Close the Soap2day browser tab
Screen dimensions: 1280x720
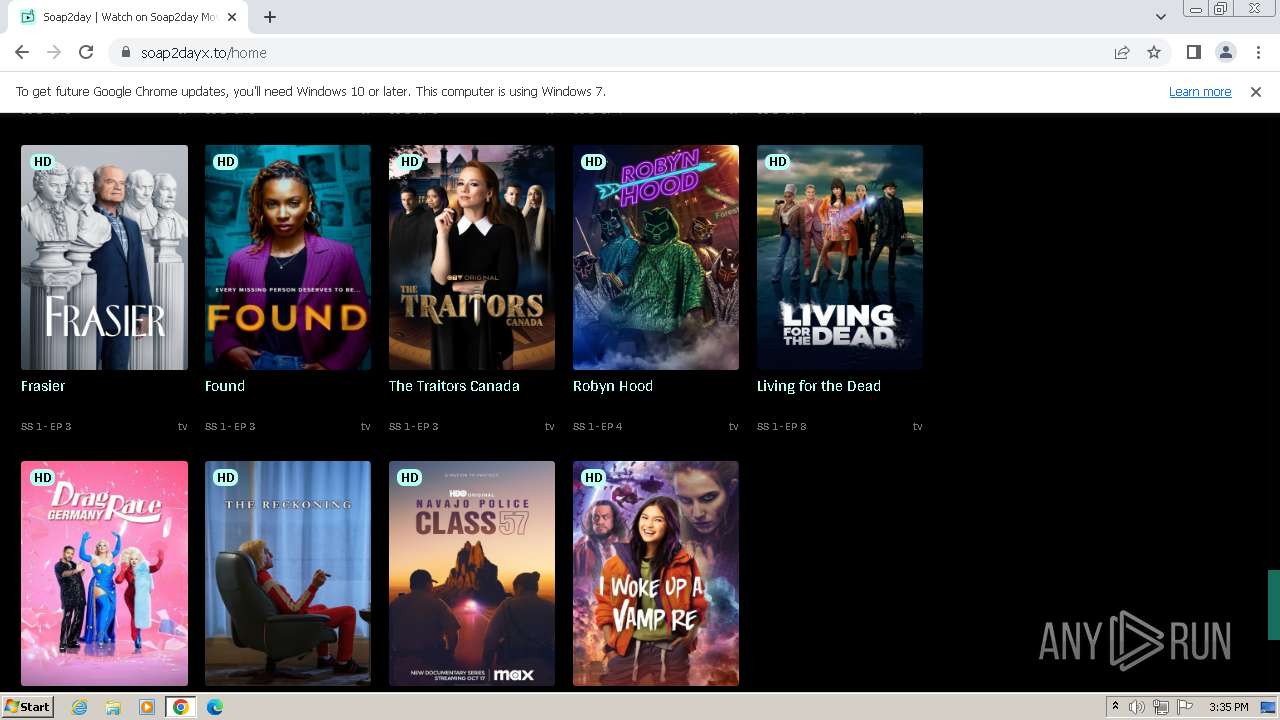[x=233, y=17]
